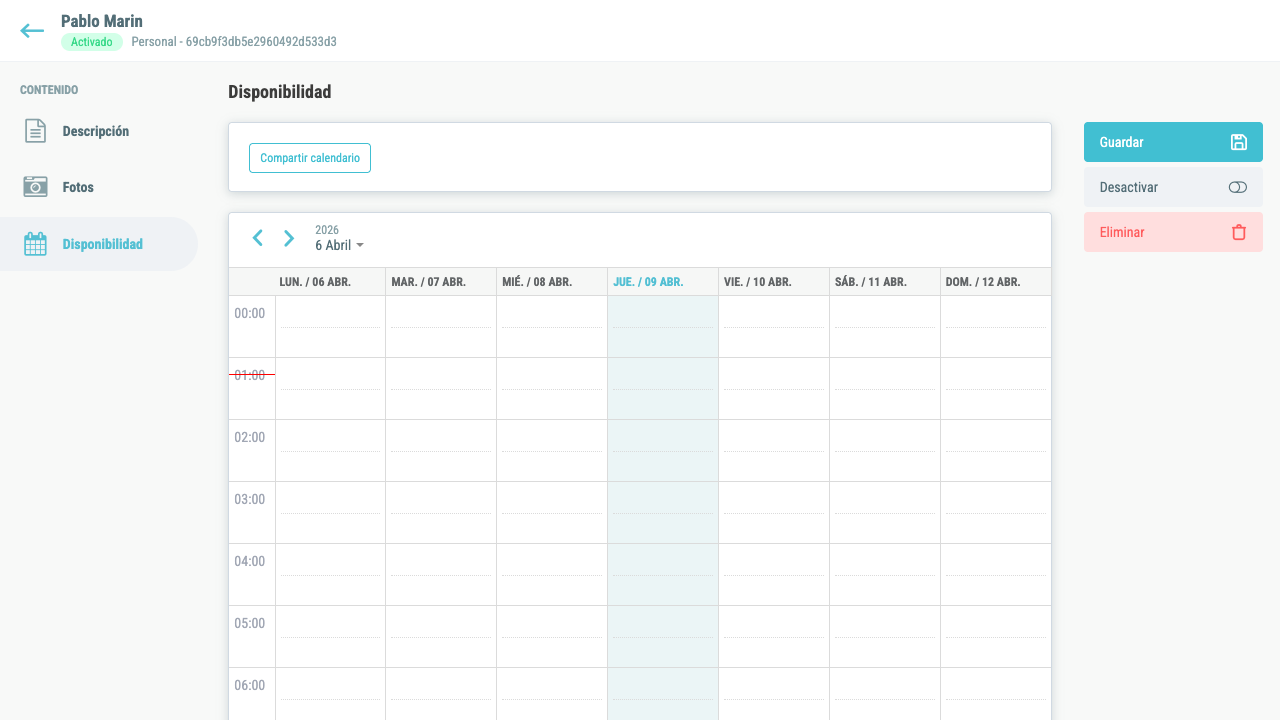Select Monday 06 Abr. 00:00 time slot

(x=331, y=327)
